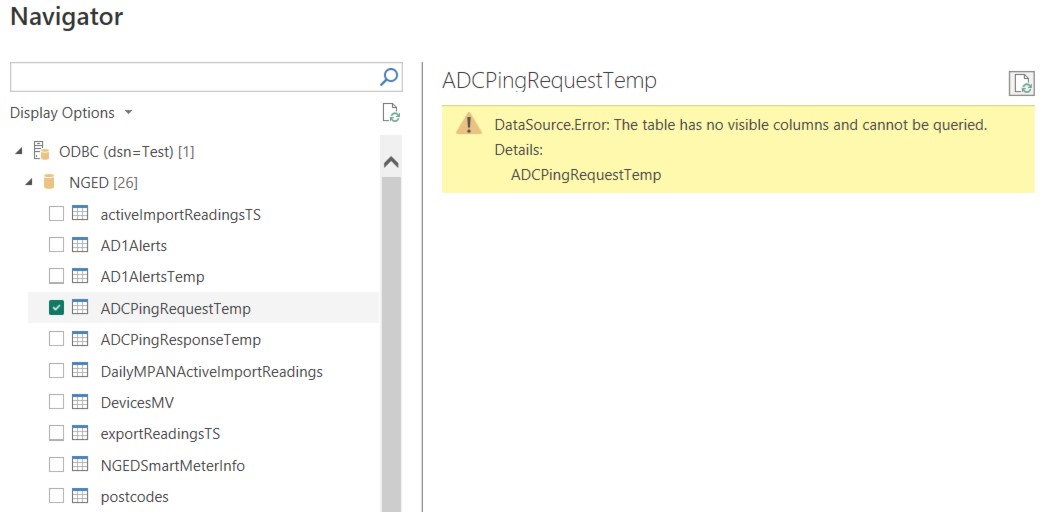Open the Display Options dropdown
The width and height of the screenshot is (1058, 512).
tap(71, 113)
